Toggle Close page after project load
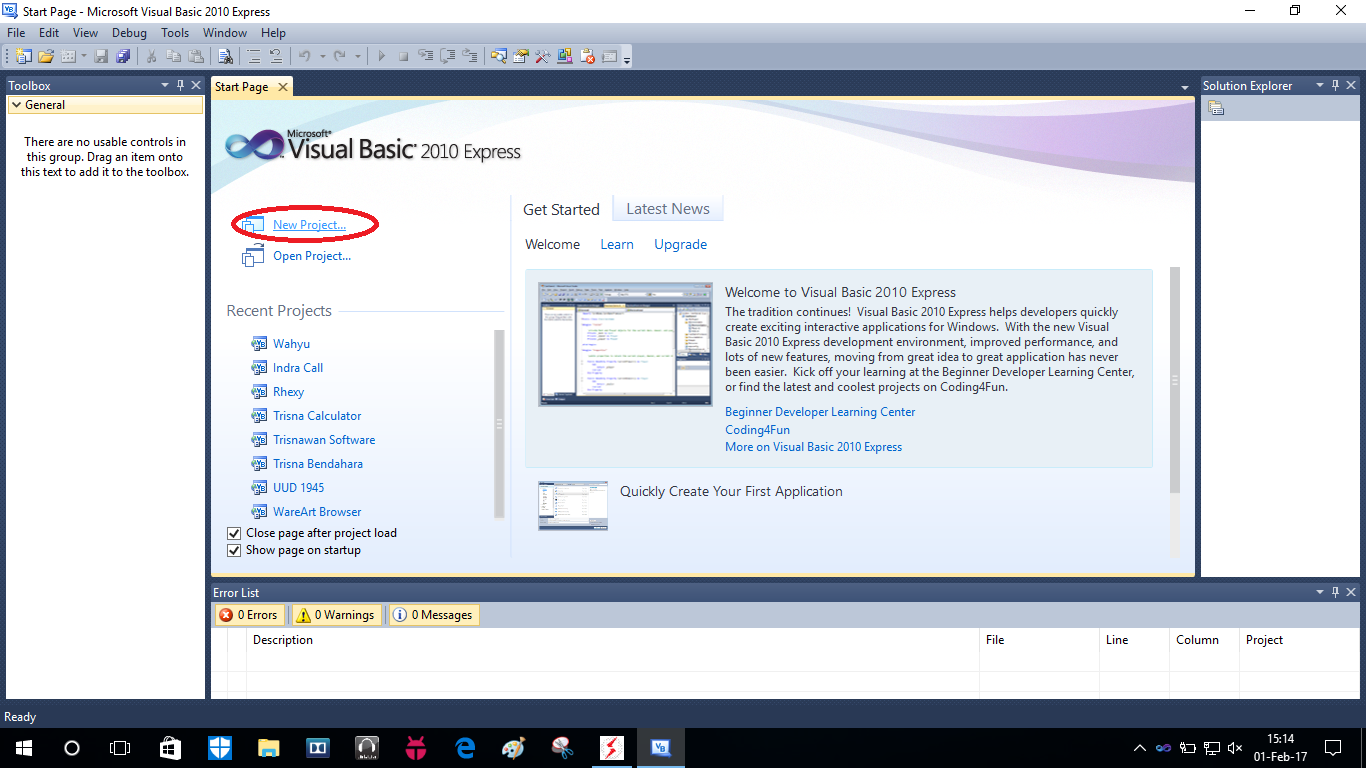Image resolution: width=1366 pixels, height=768 pixels. (234, 533)
